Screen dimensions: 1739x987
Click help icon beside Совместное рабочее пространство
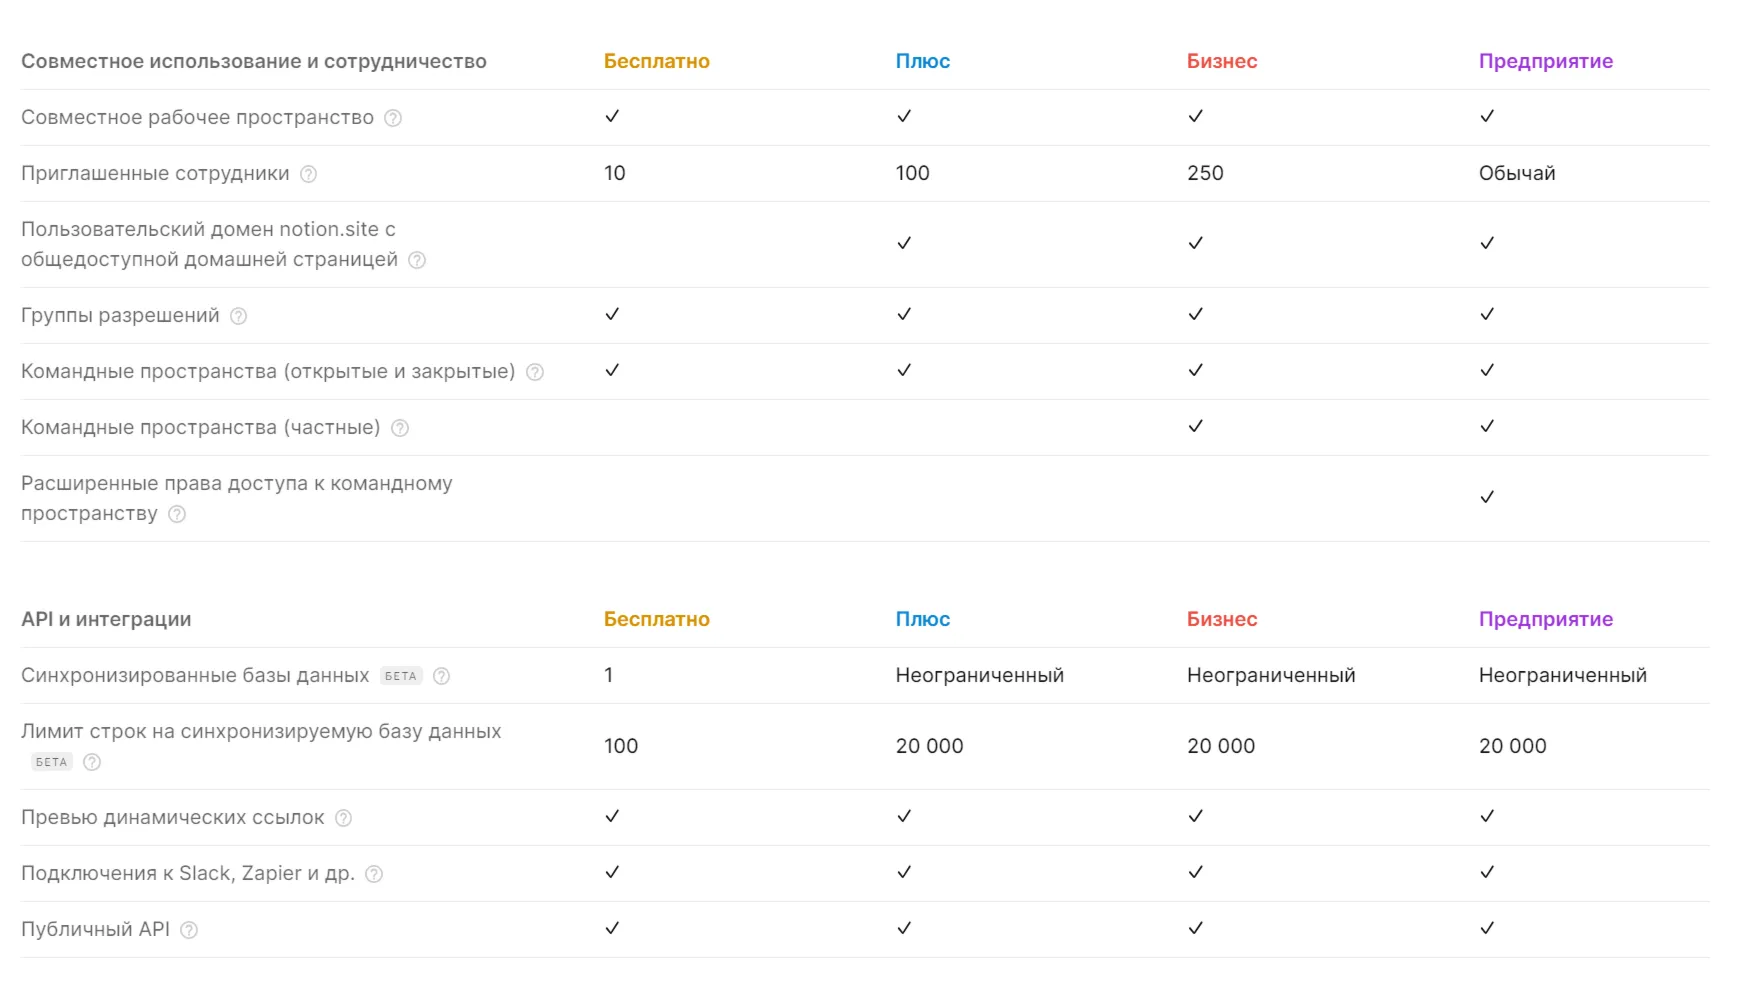(x=393, y=118)
